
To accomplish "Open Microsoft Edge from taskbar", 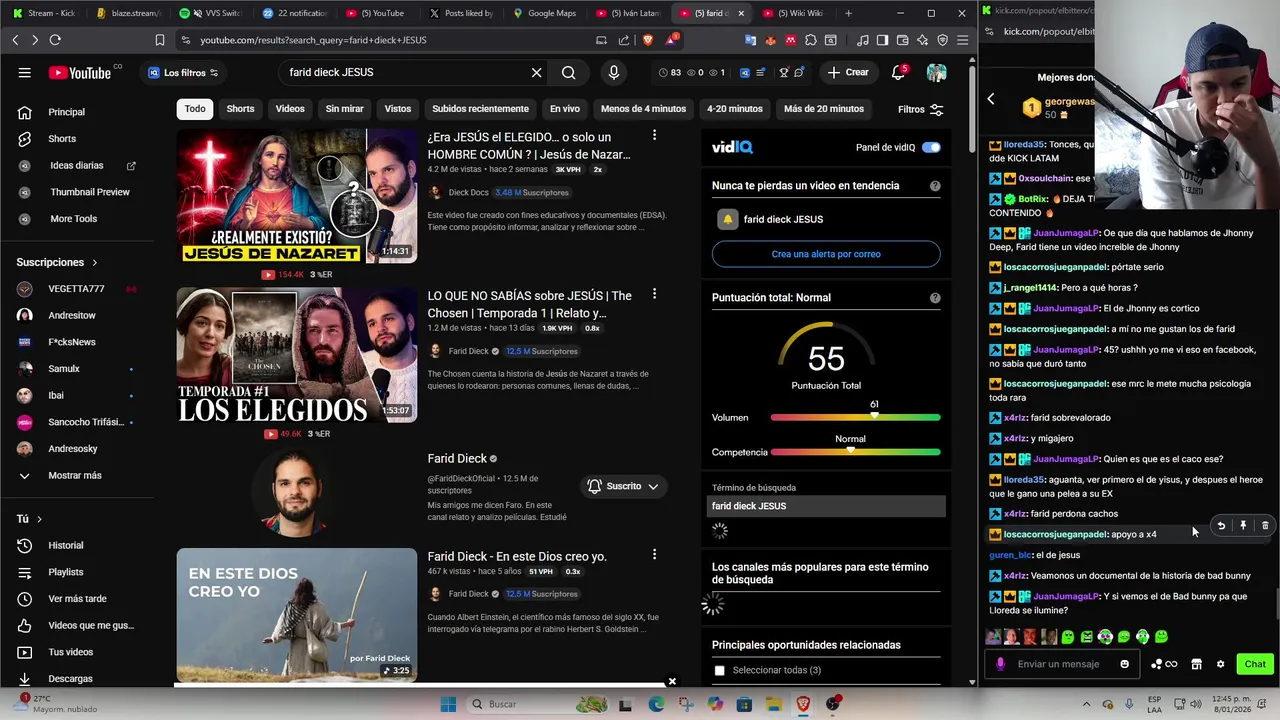I will coord(656,704).
